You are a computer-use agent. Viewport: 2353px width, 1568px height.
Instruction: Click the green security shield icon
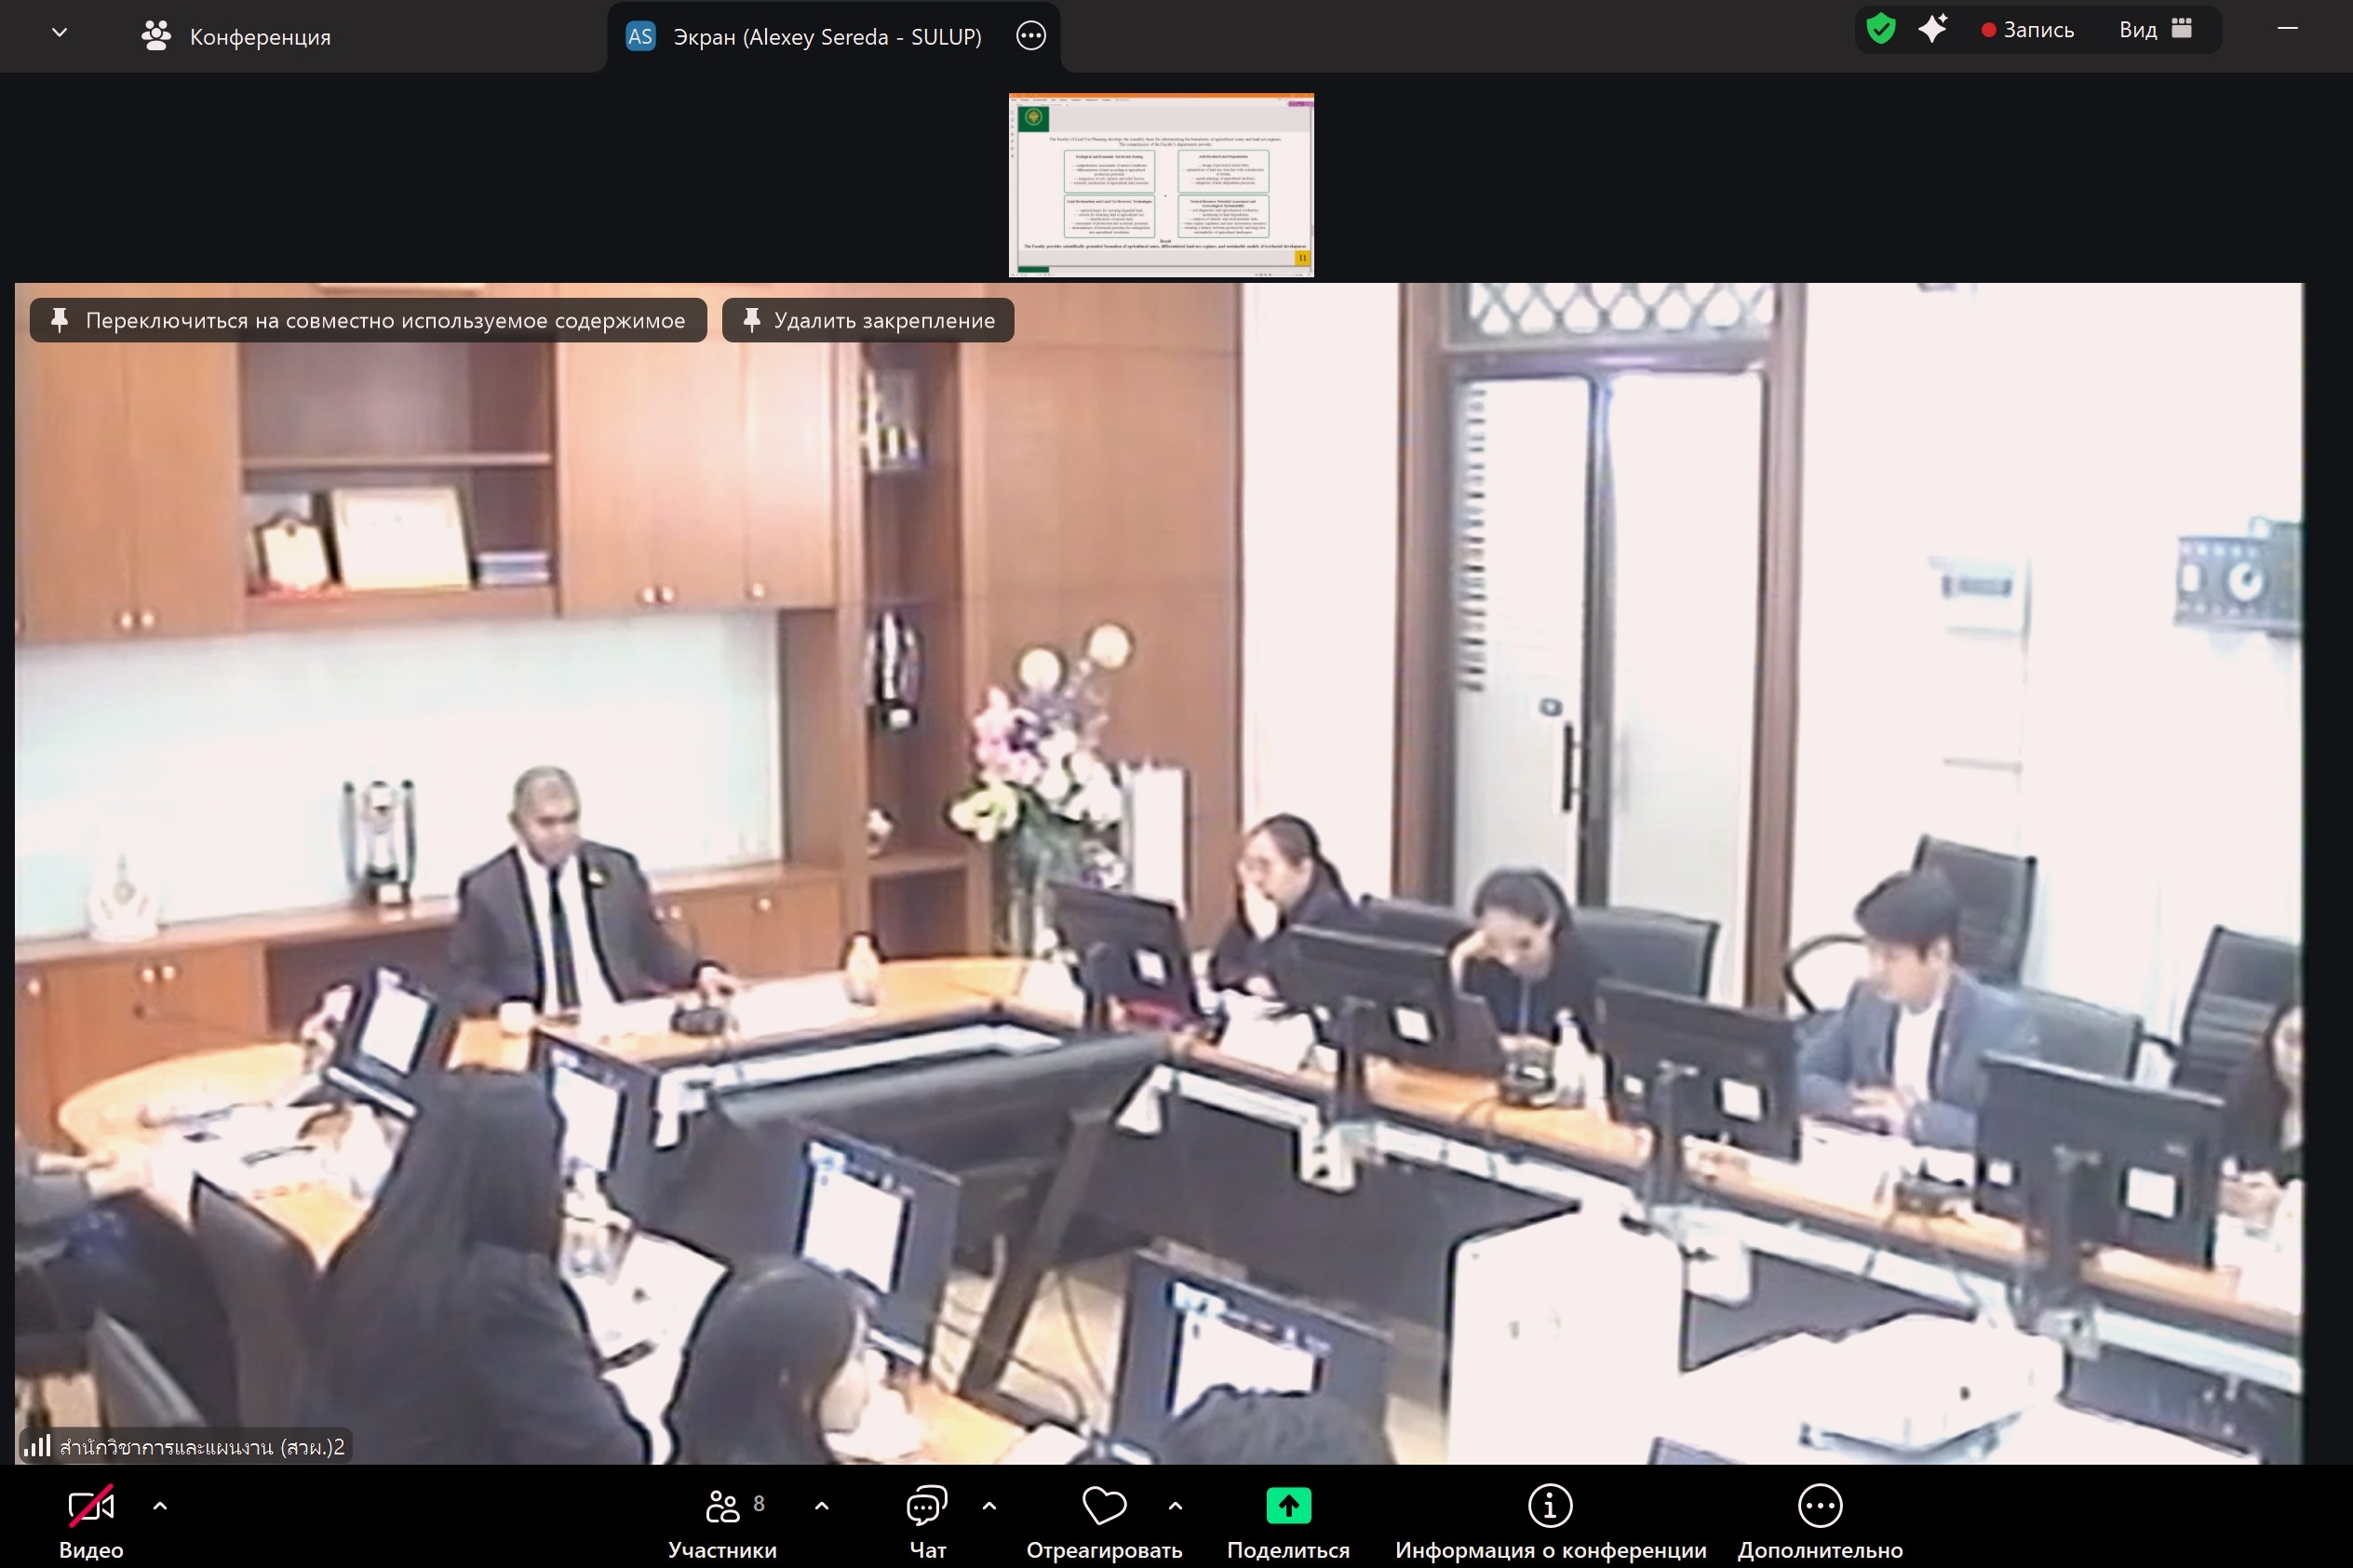tap(1881, 29)
